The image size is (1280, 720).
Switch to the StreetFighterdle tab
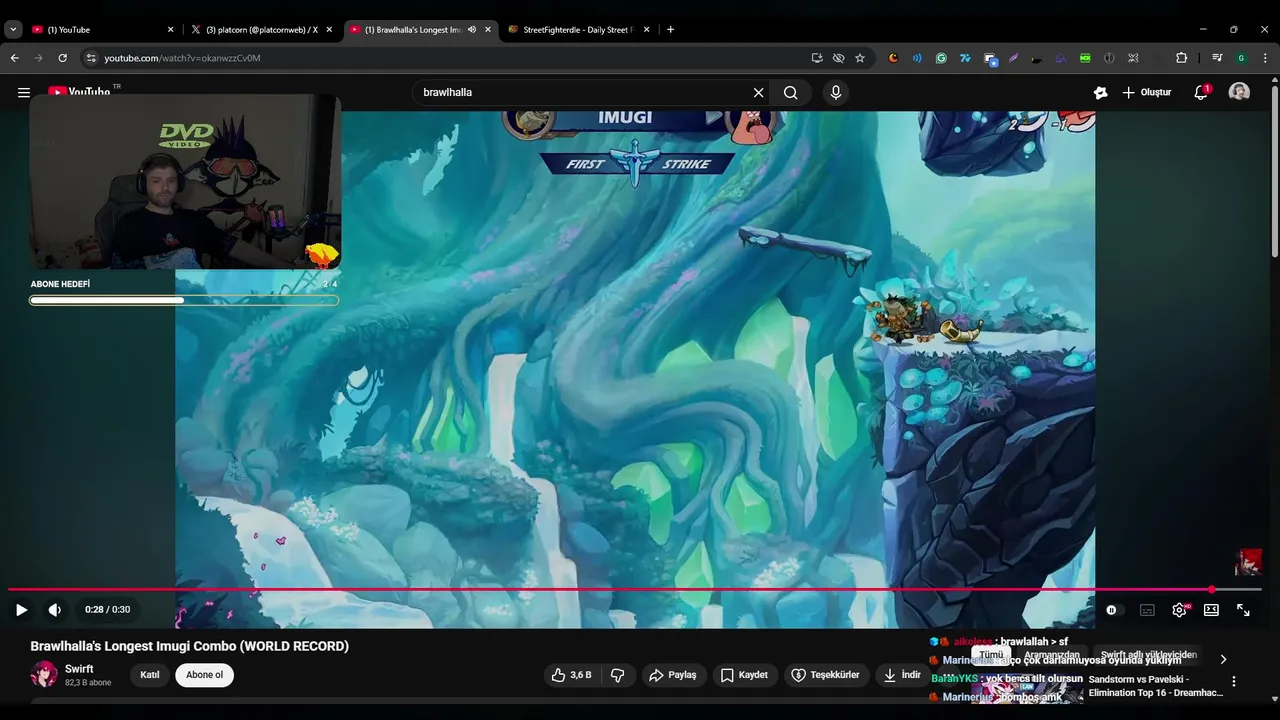coord(579,30)
